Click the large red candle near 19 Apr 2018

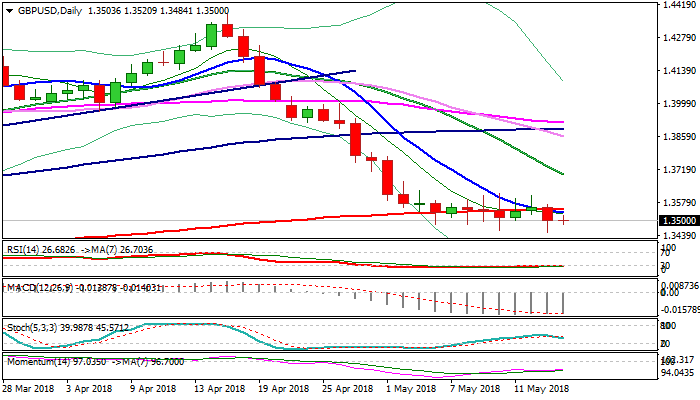point(259,70)
